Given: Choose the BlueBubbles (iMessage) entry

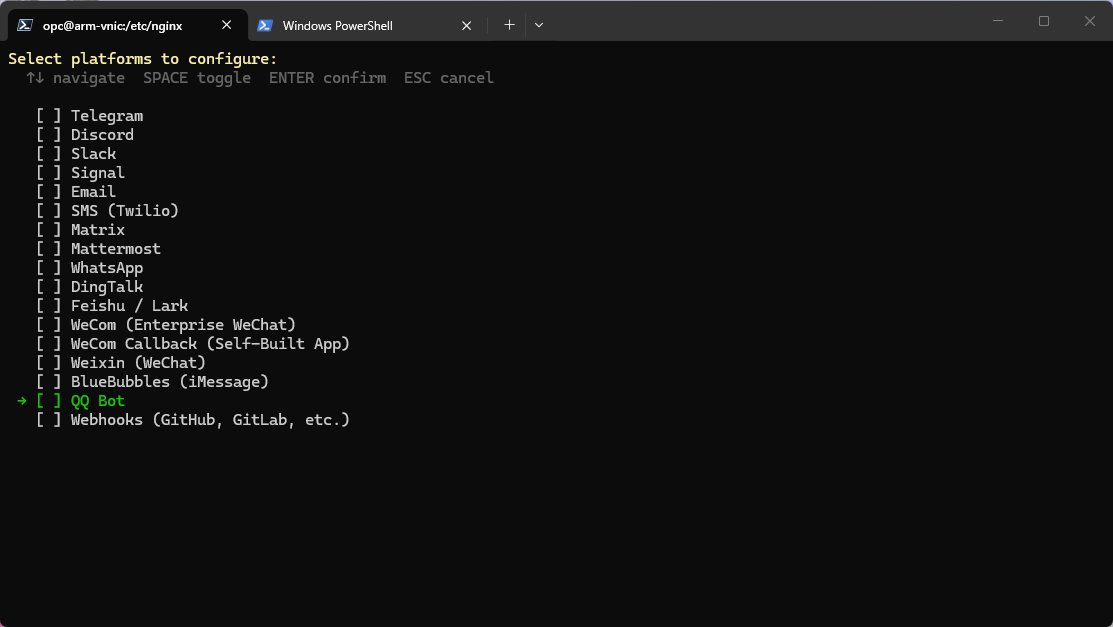Looking at the screenshot, I should [169, 382].
